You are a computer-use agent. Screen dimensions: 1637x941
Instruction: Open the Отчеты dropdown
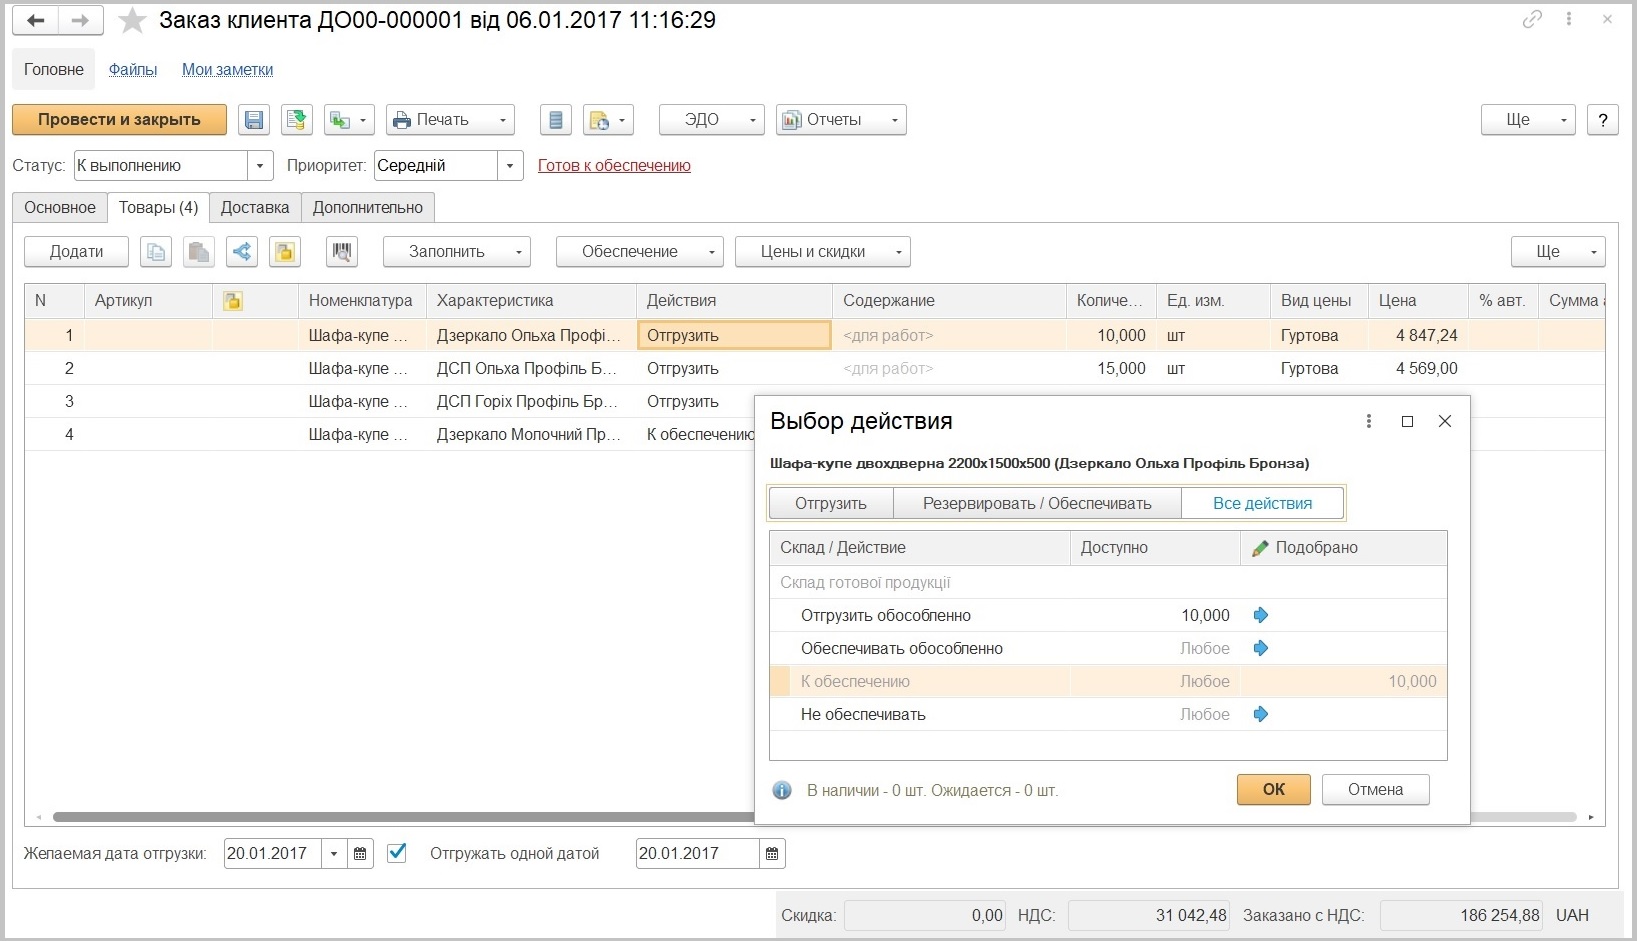pyautogui.click(x=841, y=120)
